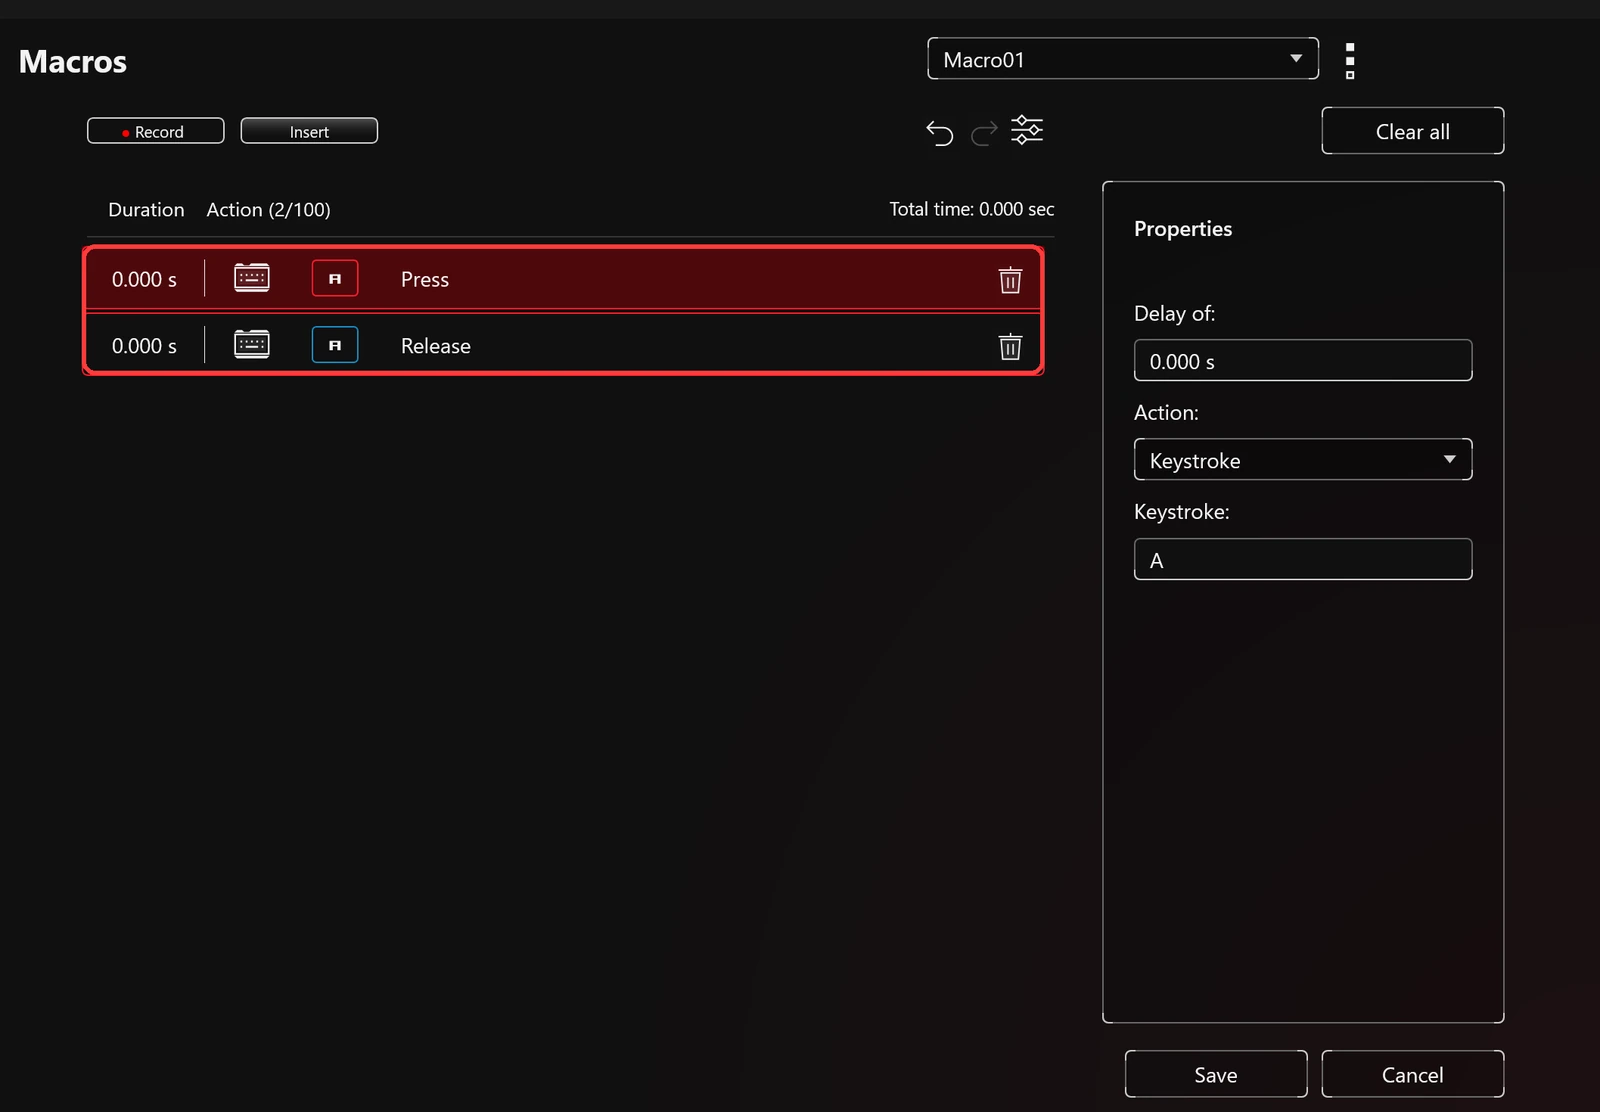Edit the Delay of input field

[x=1303, y=361]
